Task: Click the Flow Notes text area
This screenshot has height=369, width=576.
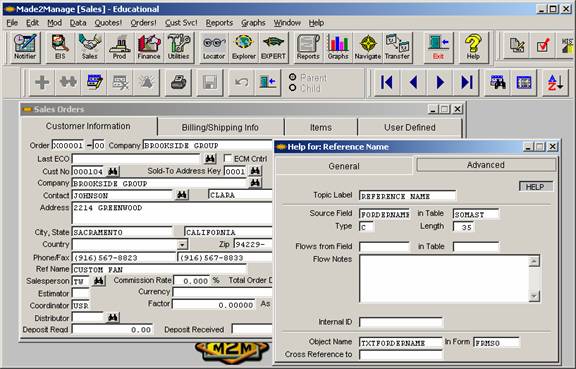Action: [x=444, y=279]
